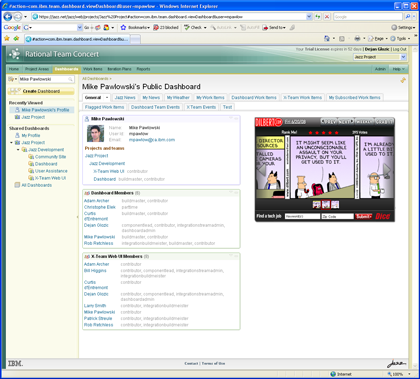Click the browser refresh icon
The height and width of the screenshot is (379, 420).
coord(318,16)
